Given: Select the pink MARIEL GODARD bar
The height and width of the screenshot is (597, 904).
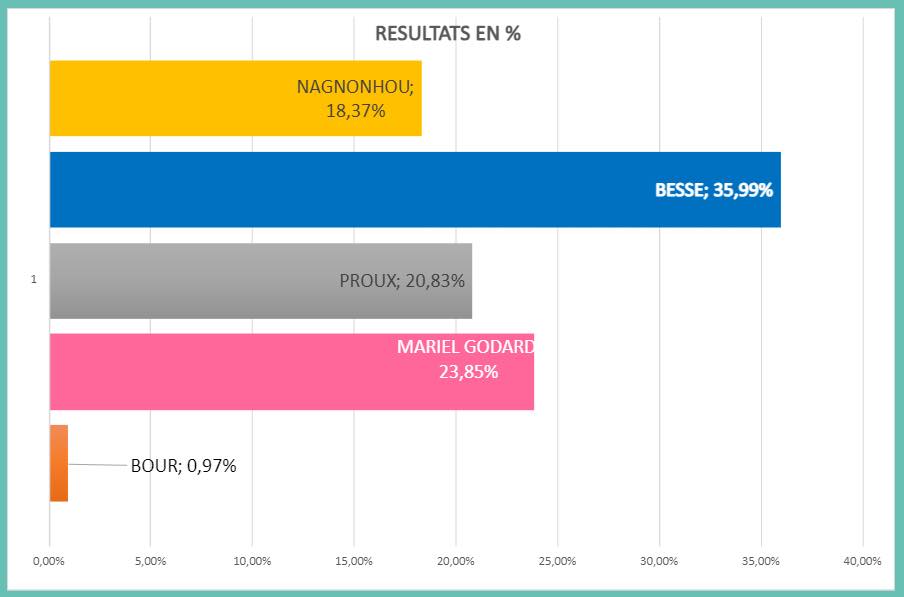Looking at the screenshot, I should 292,372.
